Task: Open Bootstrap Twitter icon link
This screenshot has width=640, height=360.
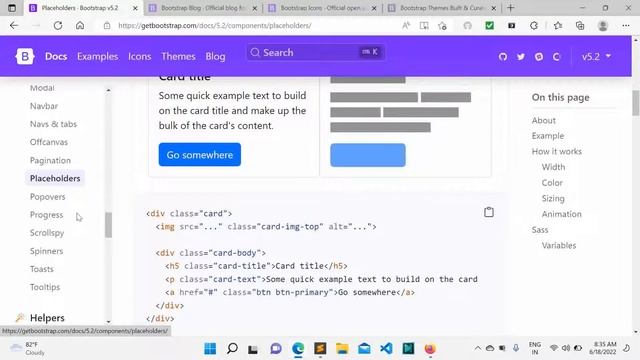Action: tap(521, 57)
